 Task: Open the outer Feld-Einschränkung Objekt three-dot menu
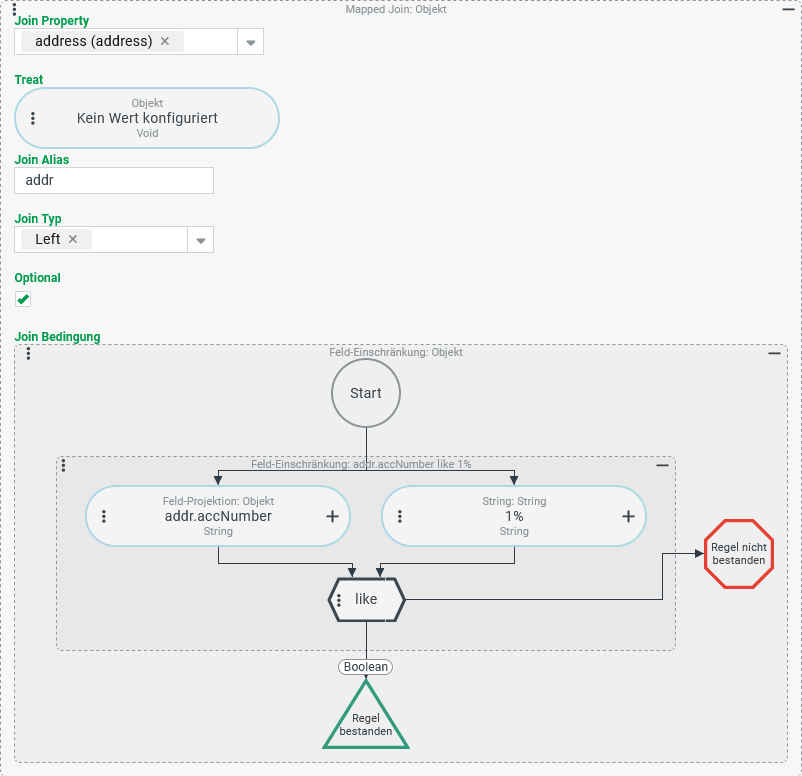(28, 353)
